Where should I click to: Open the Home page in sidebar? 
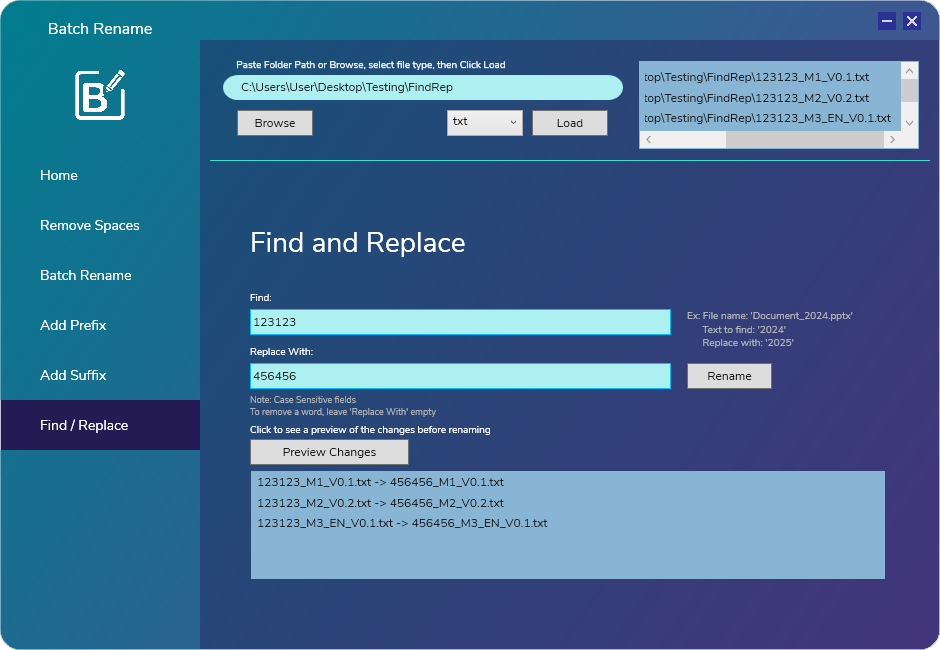[59, 175]
